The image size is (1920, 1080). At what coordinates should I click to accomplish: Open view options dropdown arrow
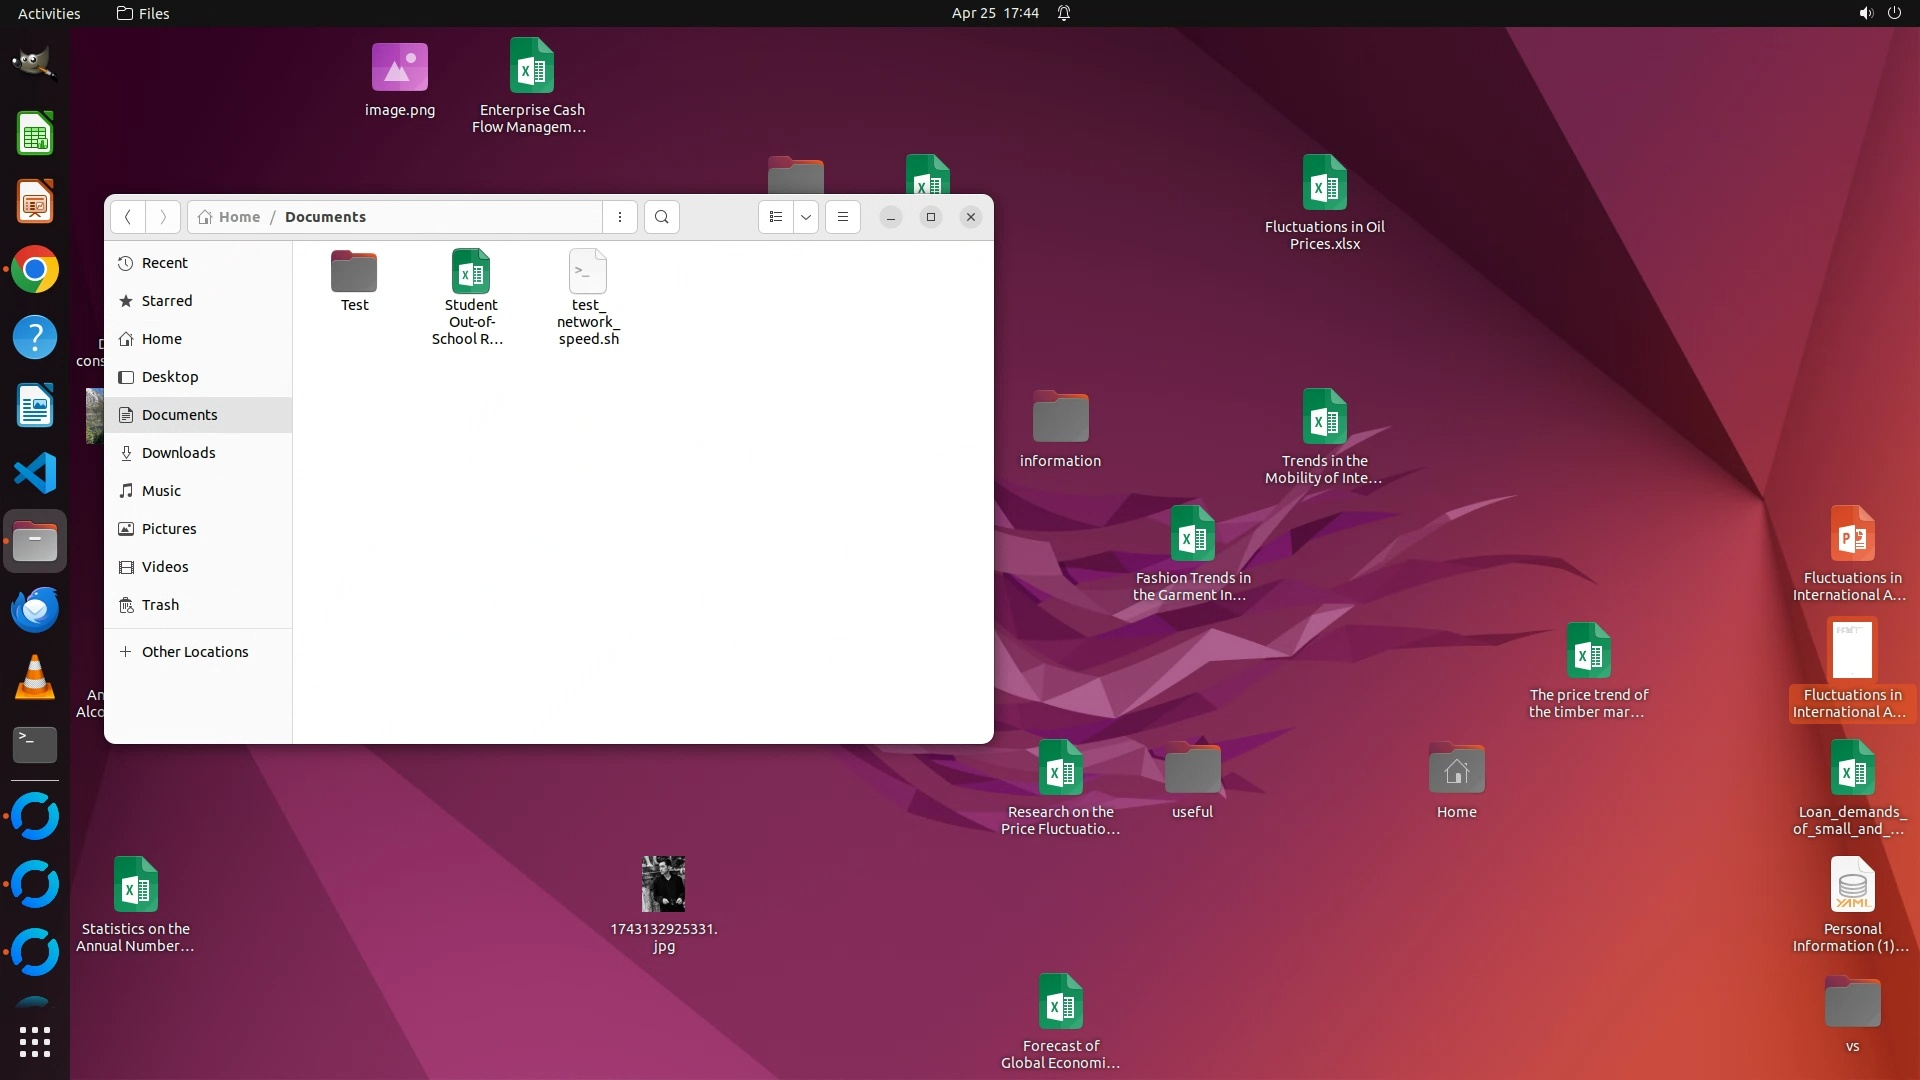(806, 217)
